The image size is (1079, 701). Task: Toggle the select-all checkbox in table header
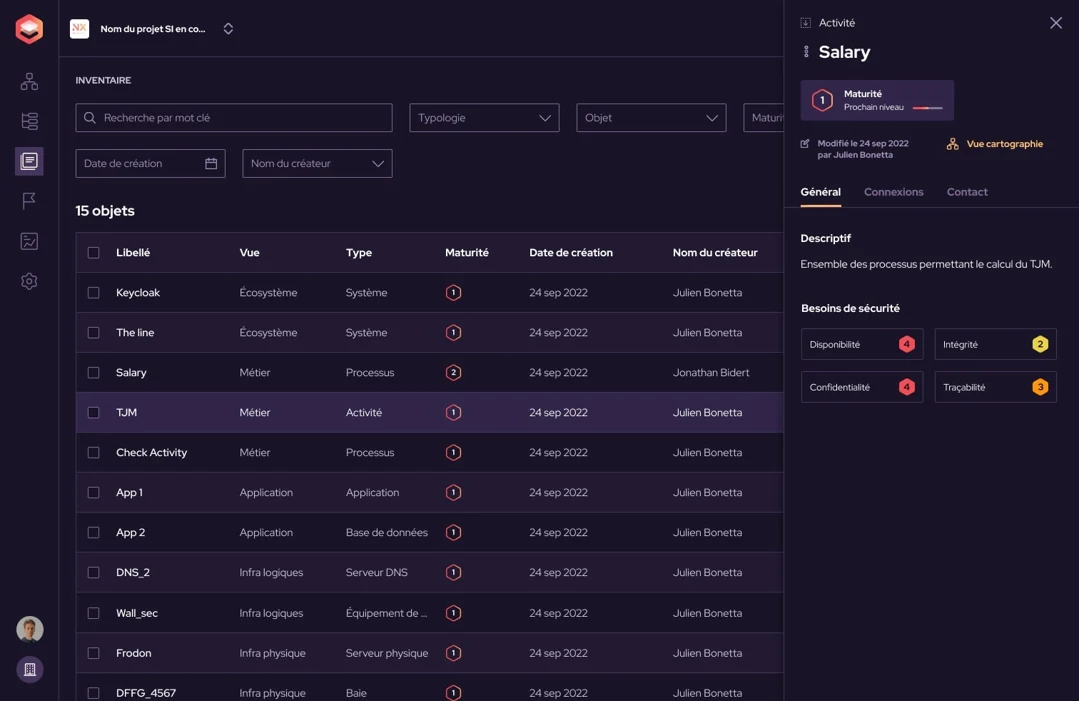94,252
